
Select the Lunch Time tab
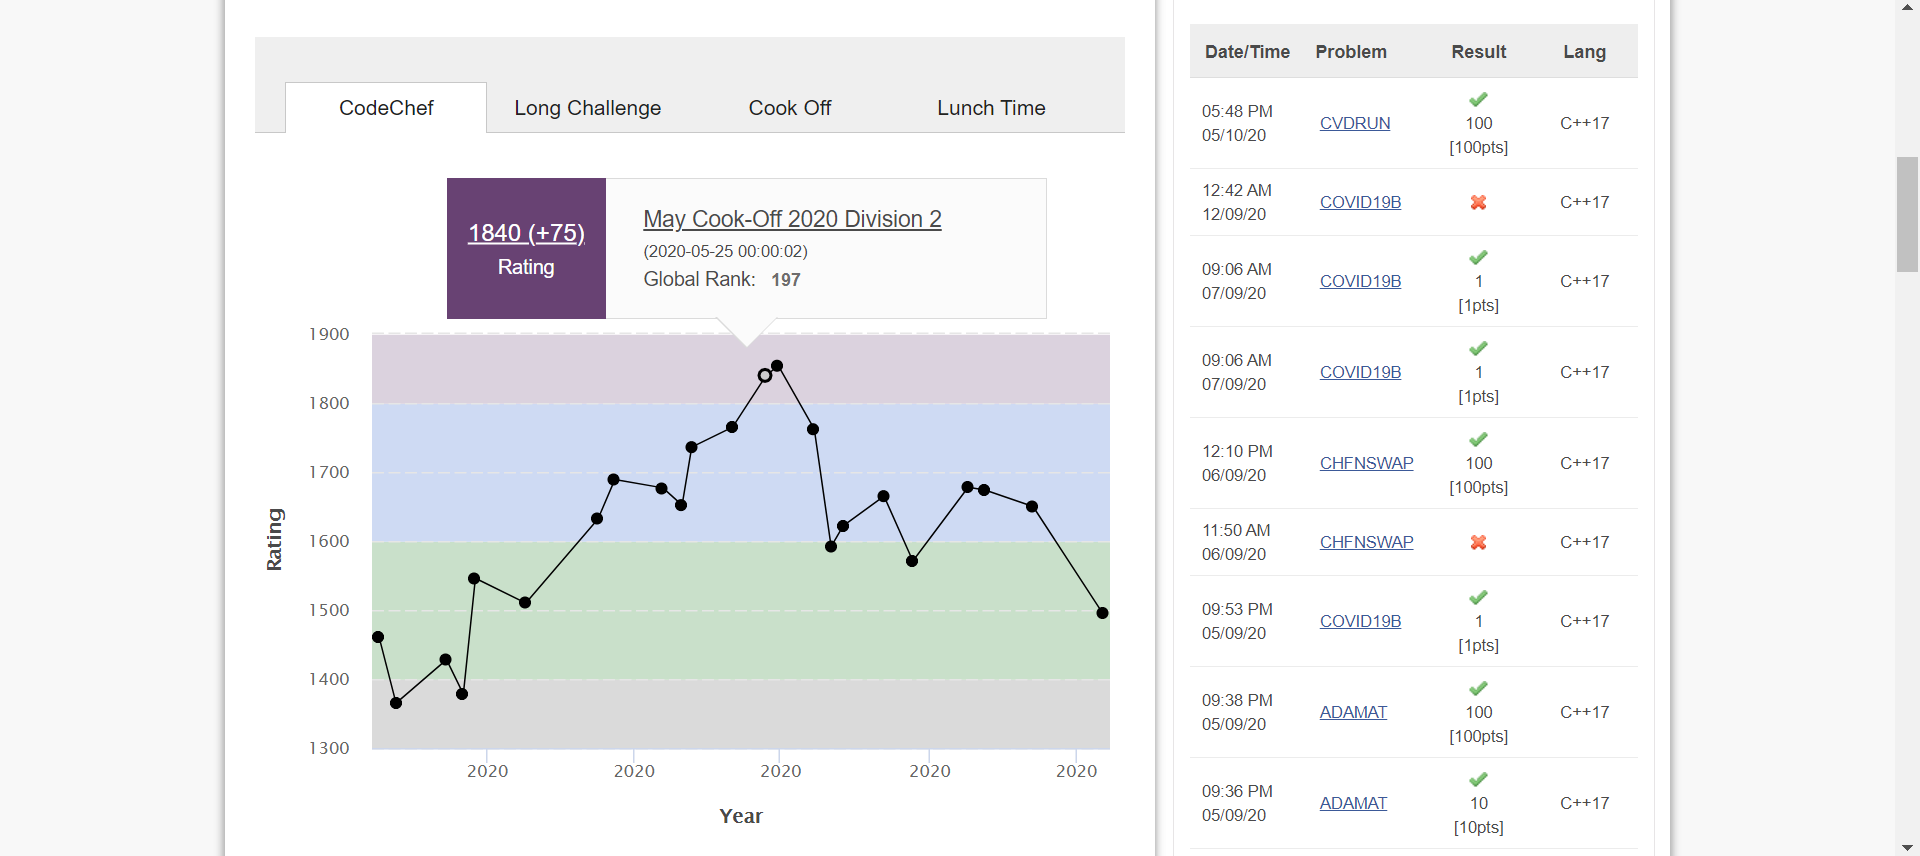tap(990, 108)
